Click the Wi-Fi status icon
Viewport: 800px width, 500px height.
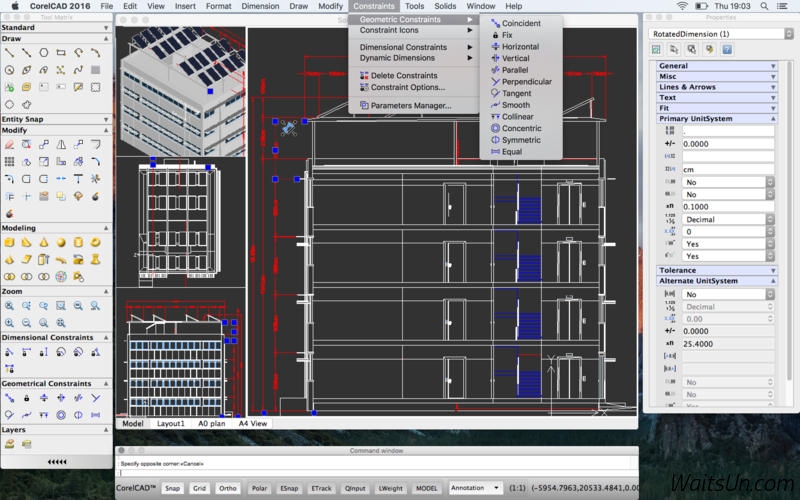pyautogui.click(x=682, y=6)
